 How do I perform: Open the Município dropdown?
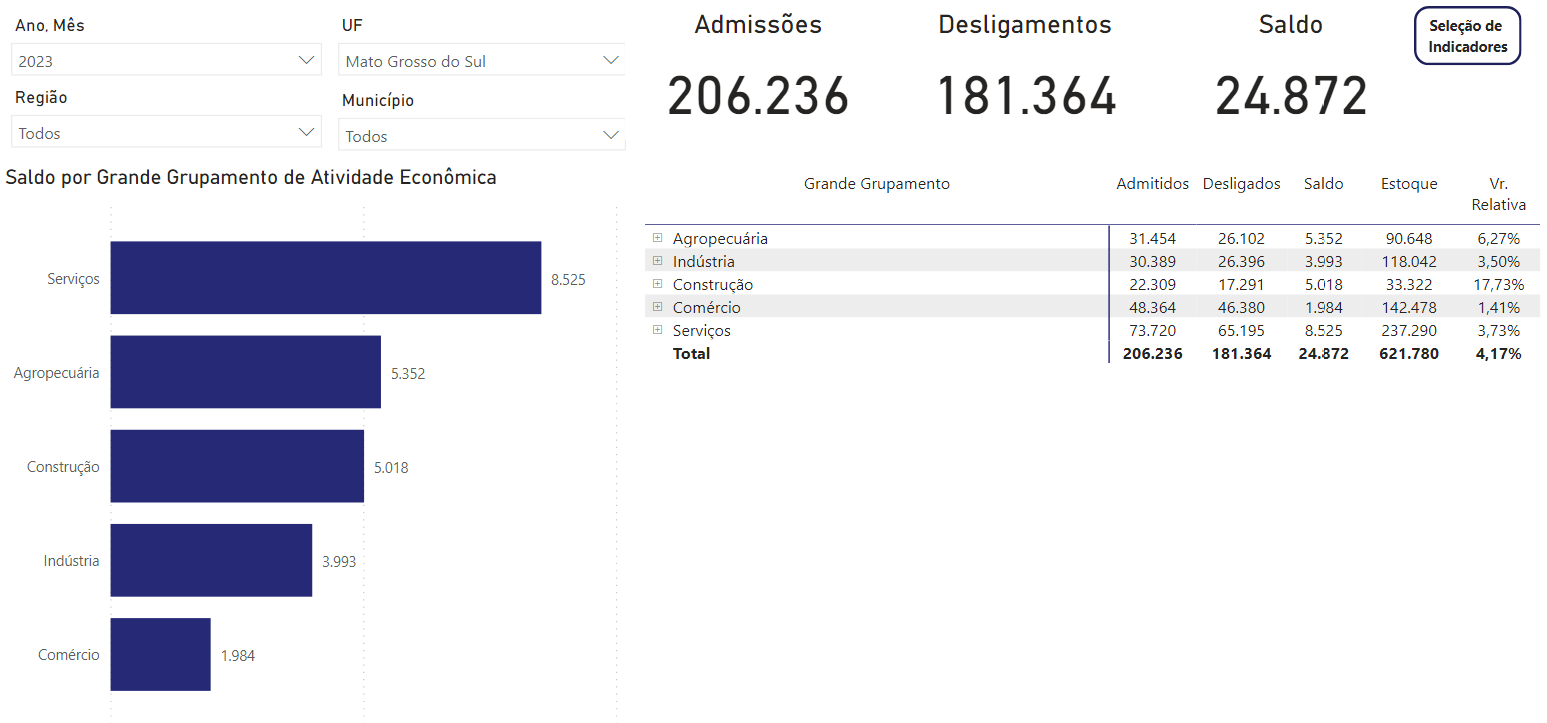[x=481, y=136]
